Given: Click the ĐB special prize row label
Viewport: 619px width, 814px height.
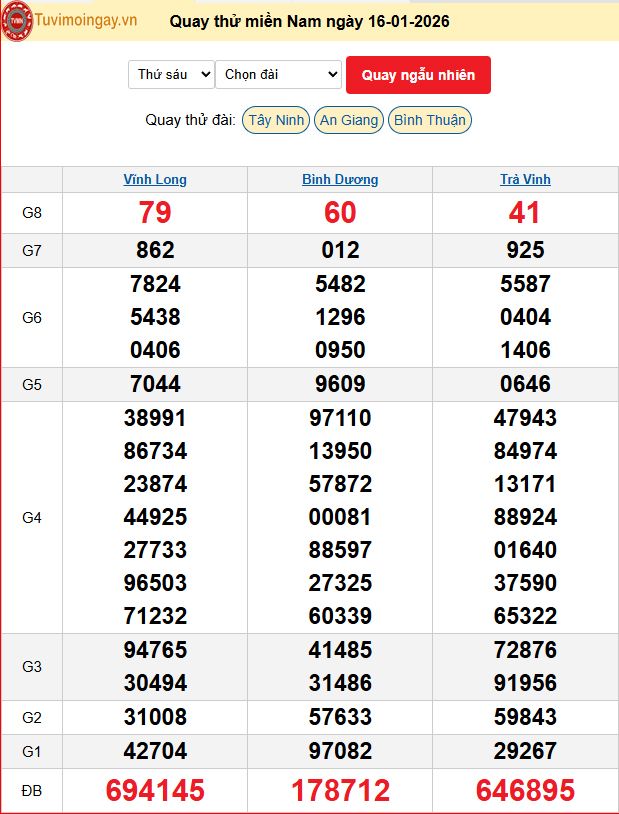Looking at the screenshot, I should tap(32, 791).
